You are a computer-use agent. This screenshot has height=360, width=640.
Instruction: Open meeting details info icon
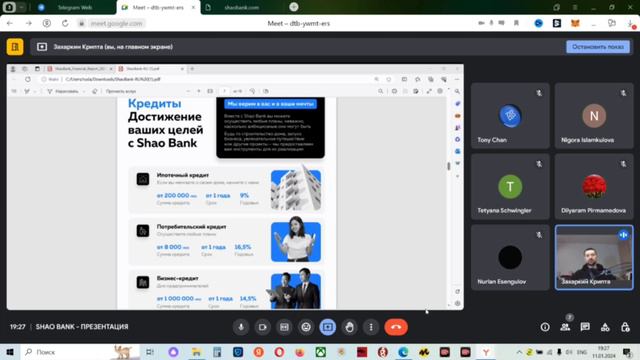[x=545, y=327]
